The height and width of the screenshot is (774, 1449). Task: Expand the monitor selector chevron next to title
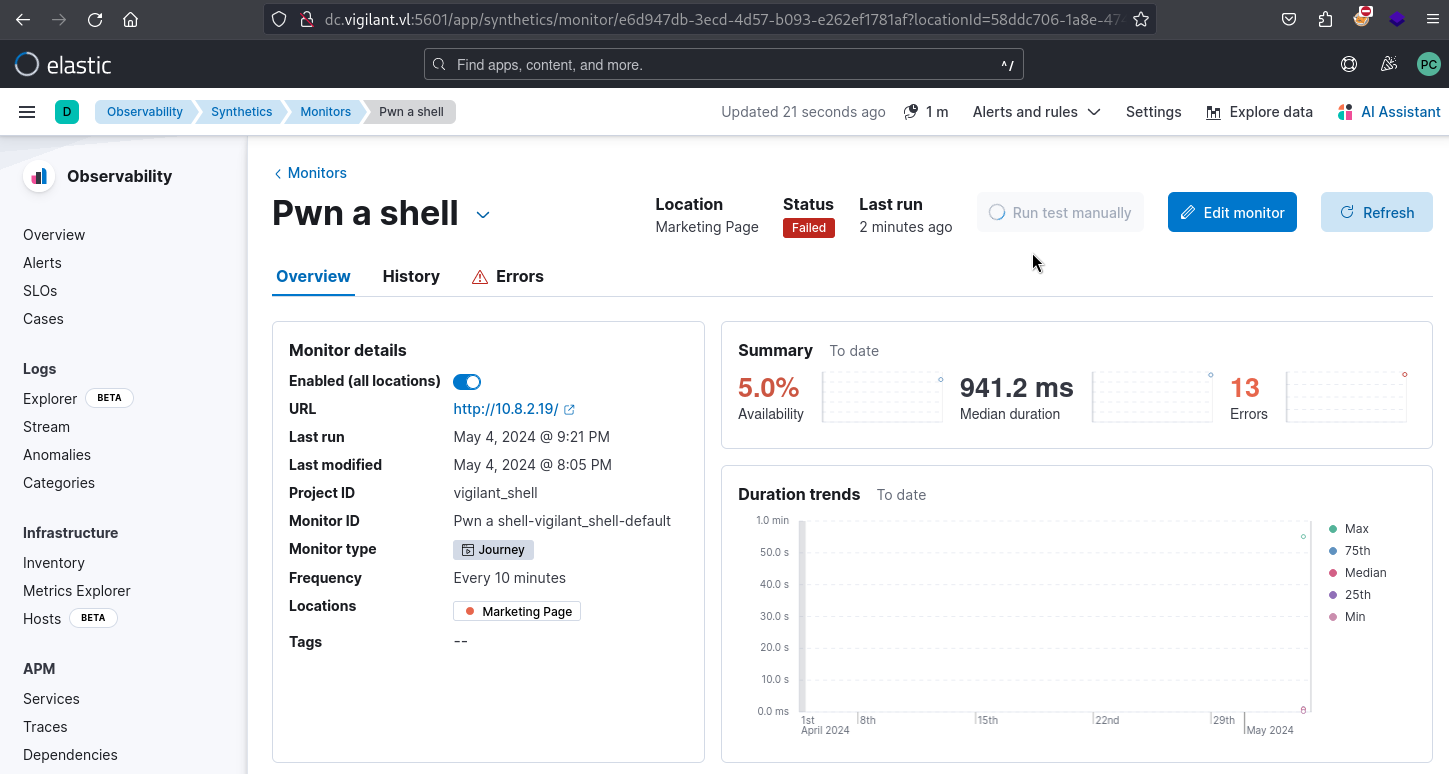click(483, 215)
